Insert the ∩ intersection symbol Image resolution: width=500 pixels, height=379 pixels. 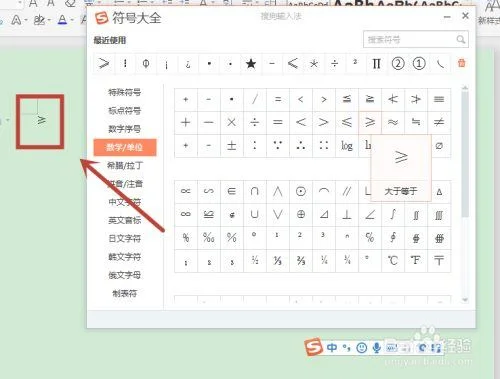click(x=255, y=191)
